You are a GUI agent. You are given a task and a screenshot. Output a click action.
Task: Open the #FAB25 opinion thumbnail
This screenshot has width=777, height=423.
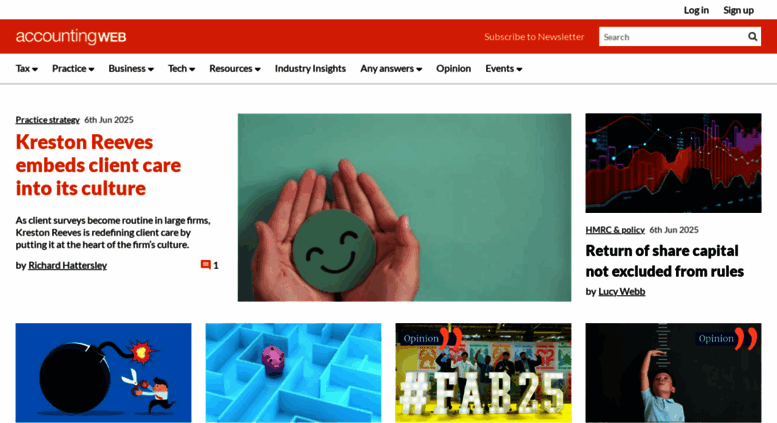[483, 372]
